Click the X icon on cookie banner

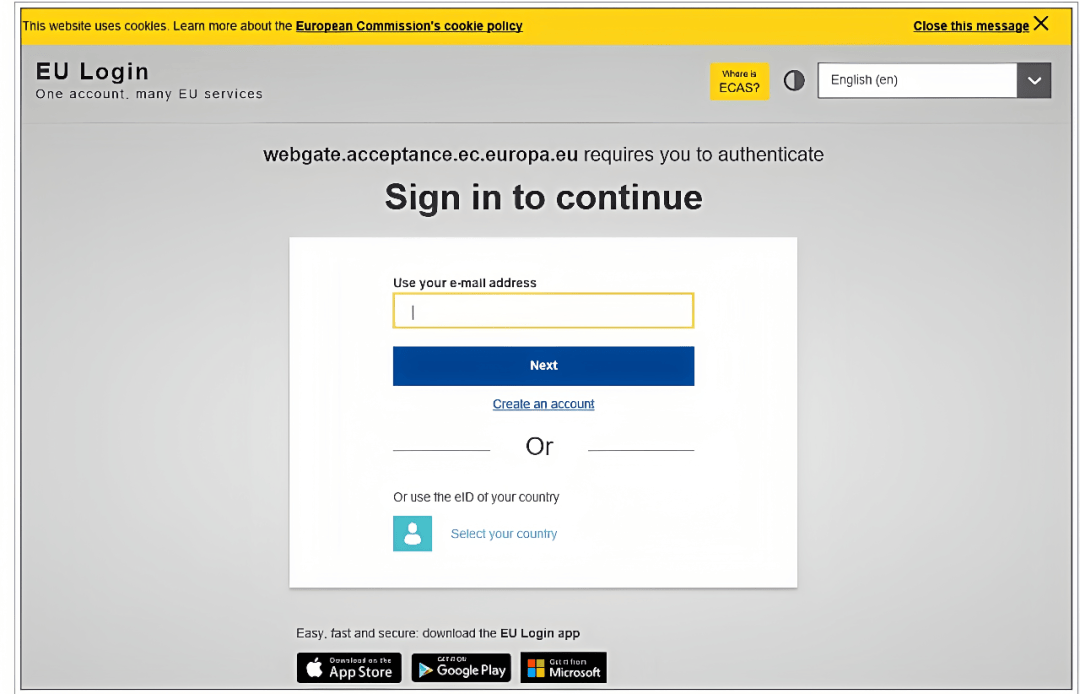point(1041,23)
